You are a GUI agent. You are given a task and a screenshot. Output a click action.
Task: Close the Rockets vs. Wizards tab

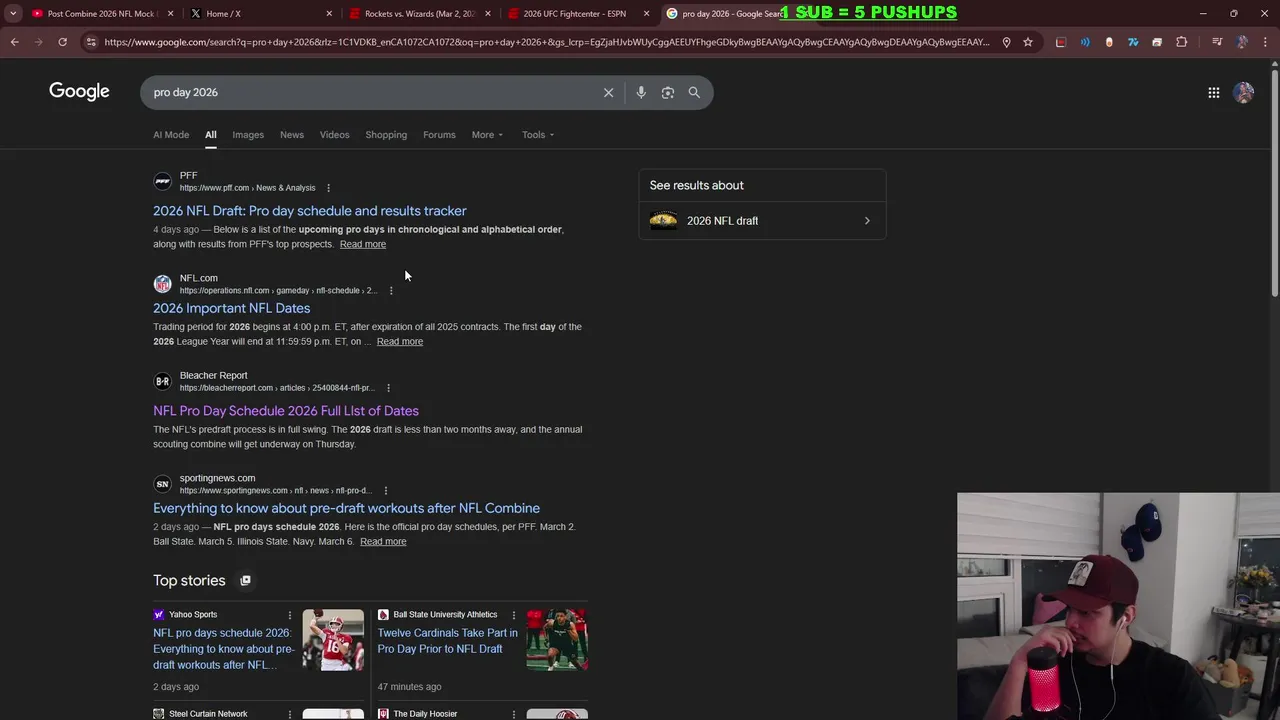point(488,14)
